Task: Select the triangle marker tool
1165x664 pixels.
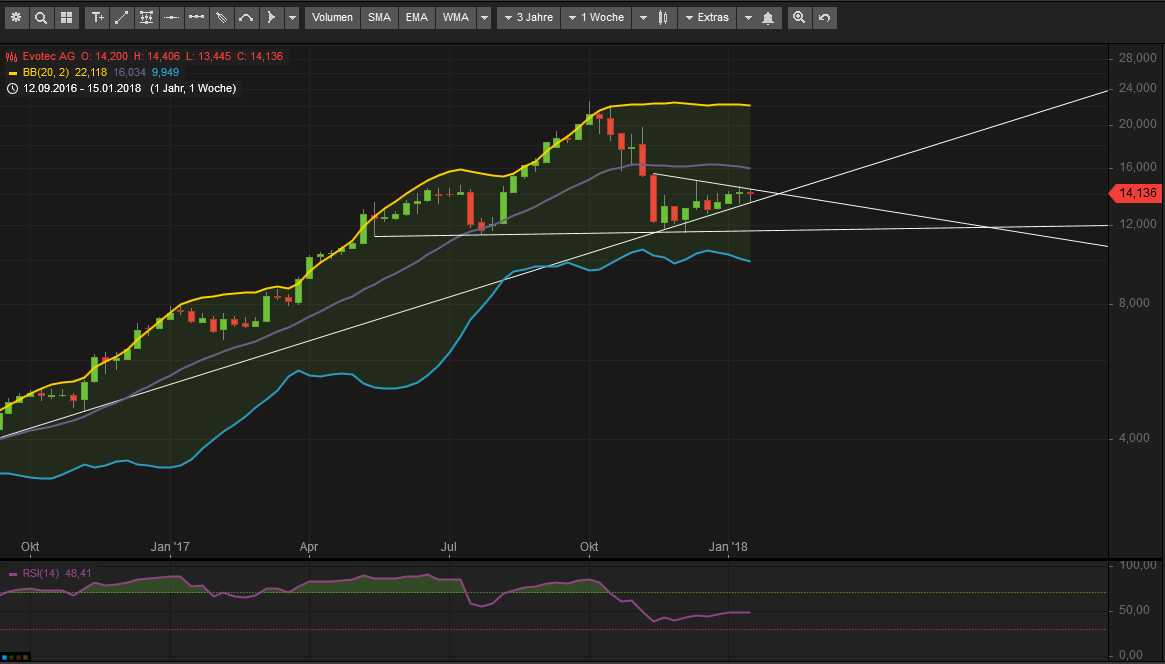Action: [271, 17]
